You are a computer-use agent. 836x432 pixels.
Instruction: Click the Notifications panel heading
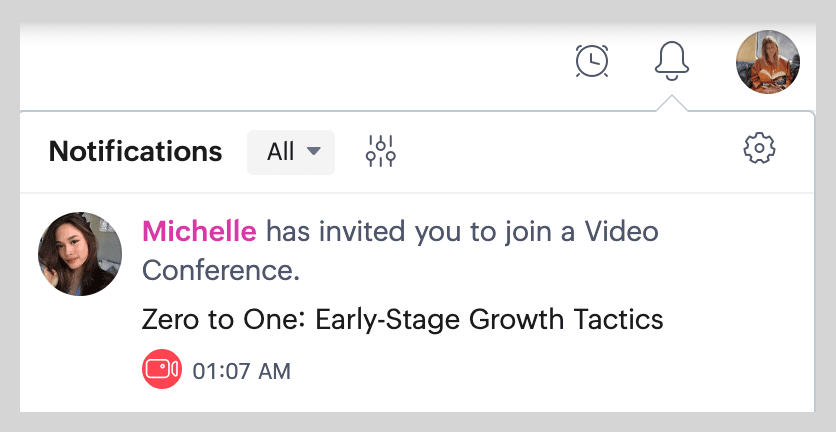tap(135, 152)
